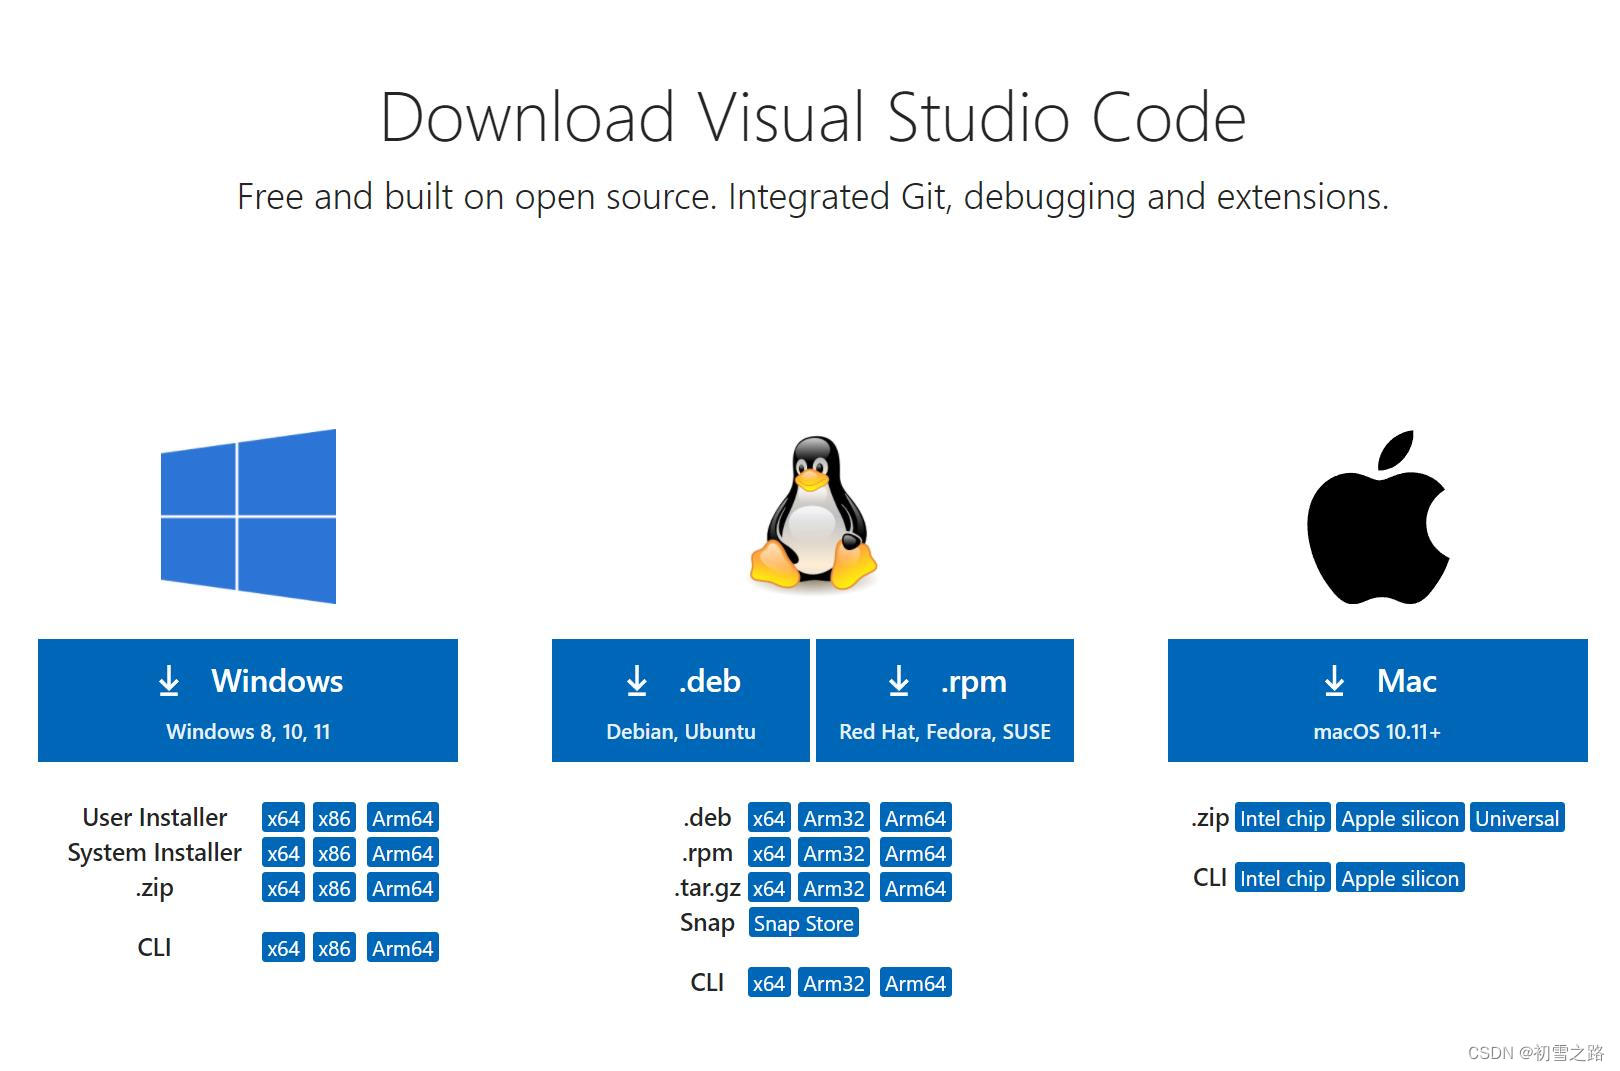Get the Linux CLI Arm64 build
Screen dimensions: 1620x1071
(915, 983)
